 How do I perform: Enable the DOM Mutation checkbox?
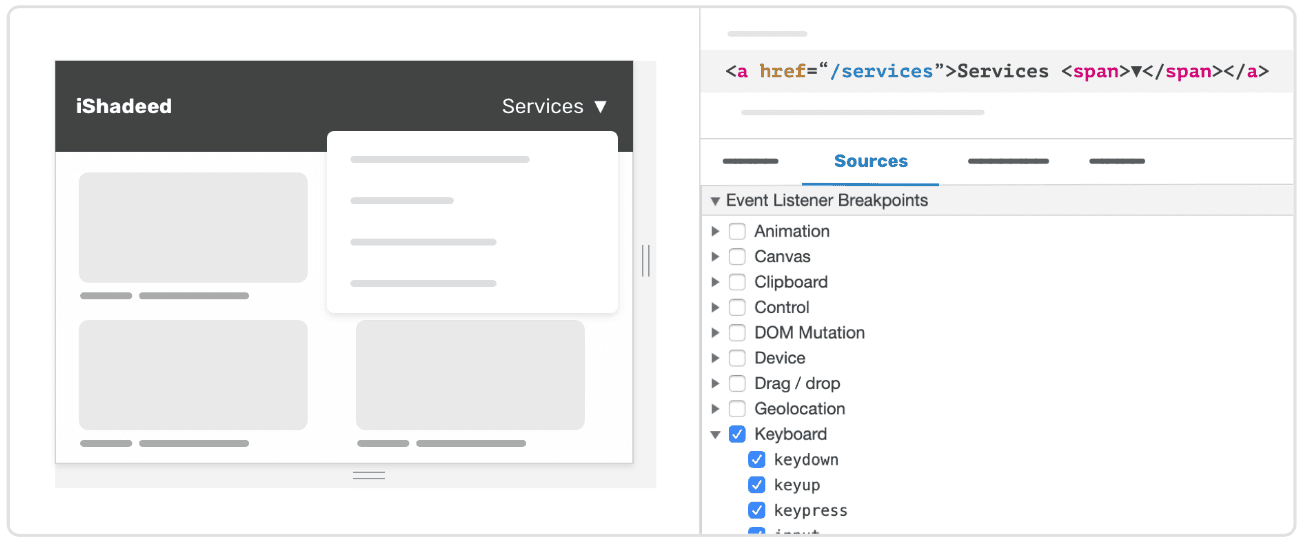click(x=737, y=333)
